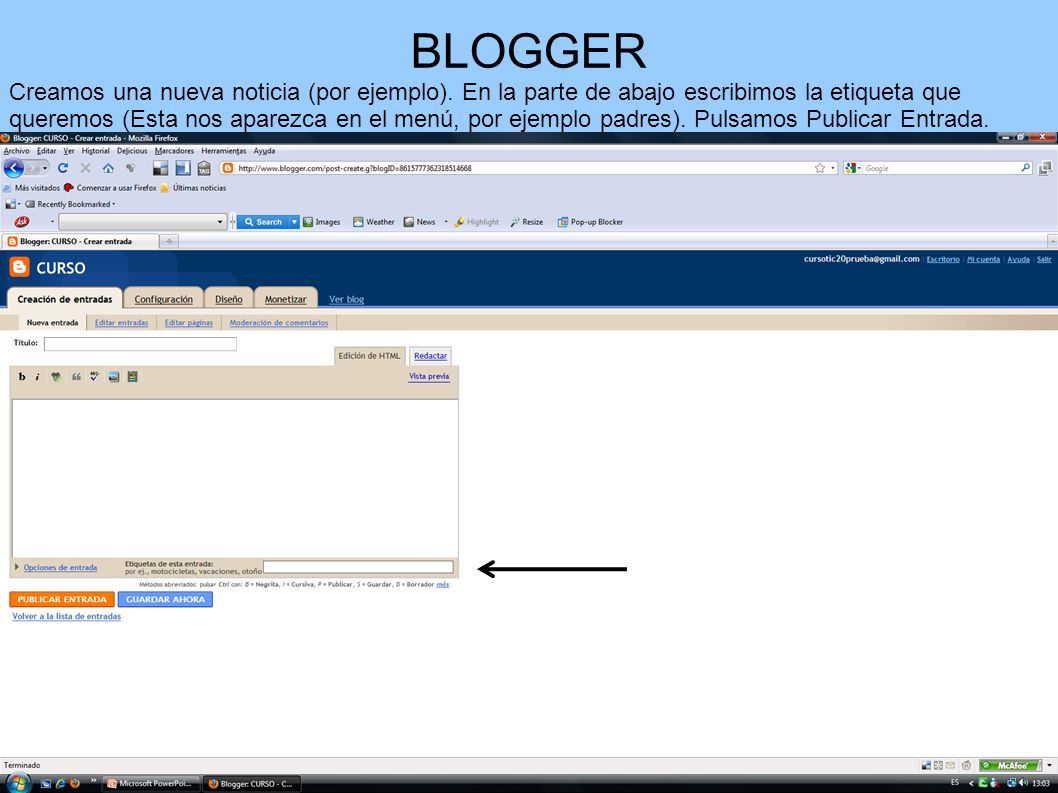This screenshot has height=793, width=1058.
Task: Click the Windows Start orb
Action: [18, 783]
